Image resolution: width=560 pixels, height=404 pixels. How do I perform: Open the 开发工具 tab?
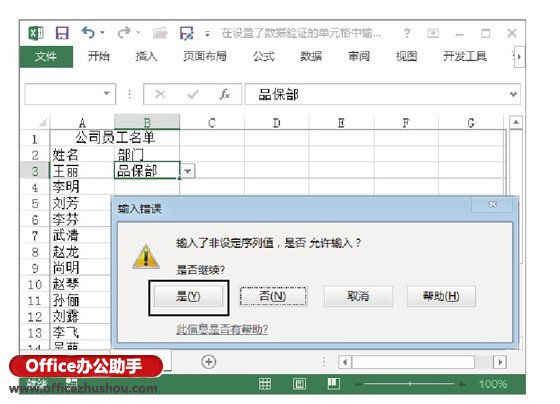click(x=465, y=56)
